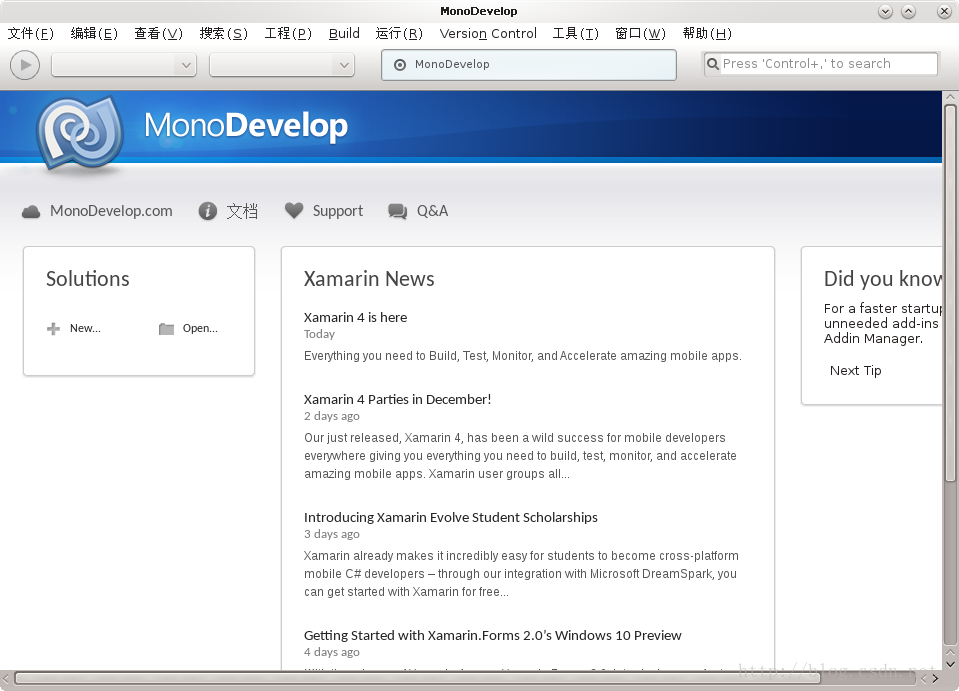Click the cloud icon next to MonoDevelop.com

pos(31,212)
